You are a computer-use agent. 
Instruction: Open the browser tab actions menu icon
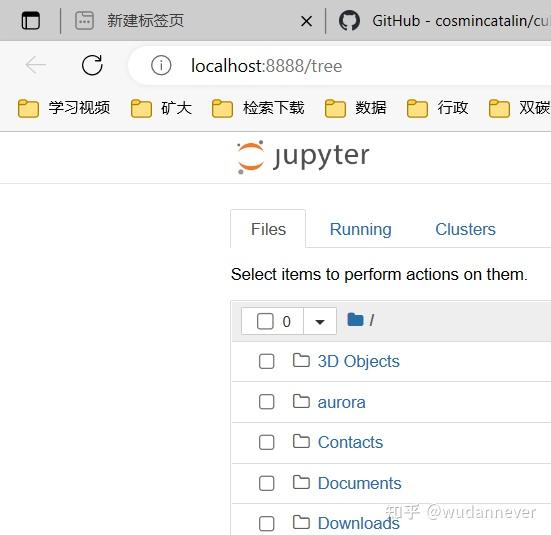coord(31,21)
